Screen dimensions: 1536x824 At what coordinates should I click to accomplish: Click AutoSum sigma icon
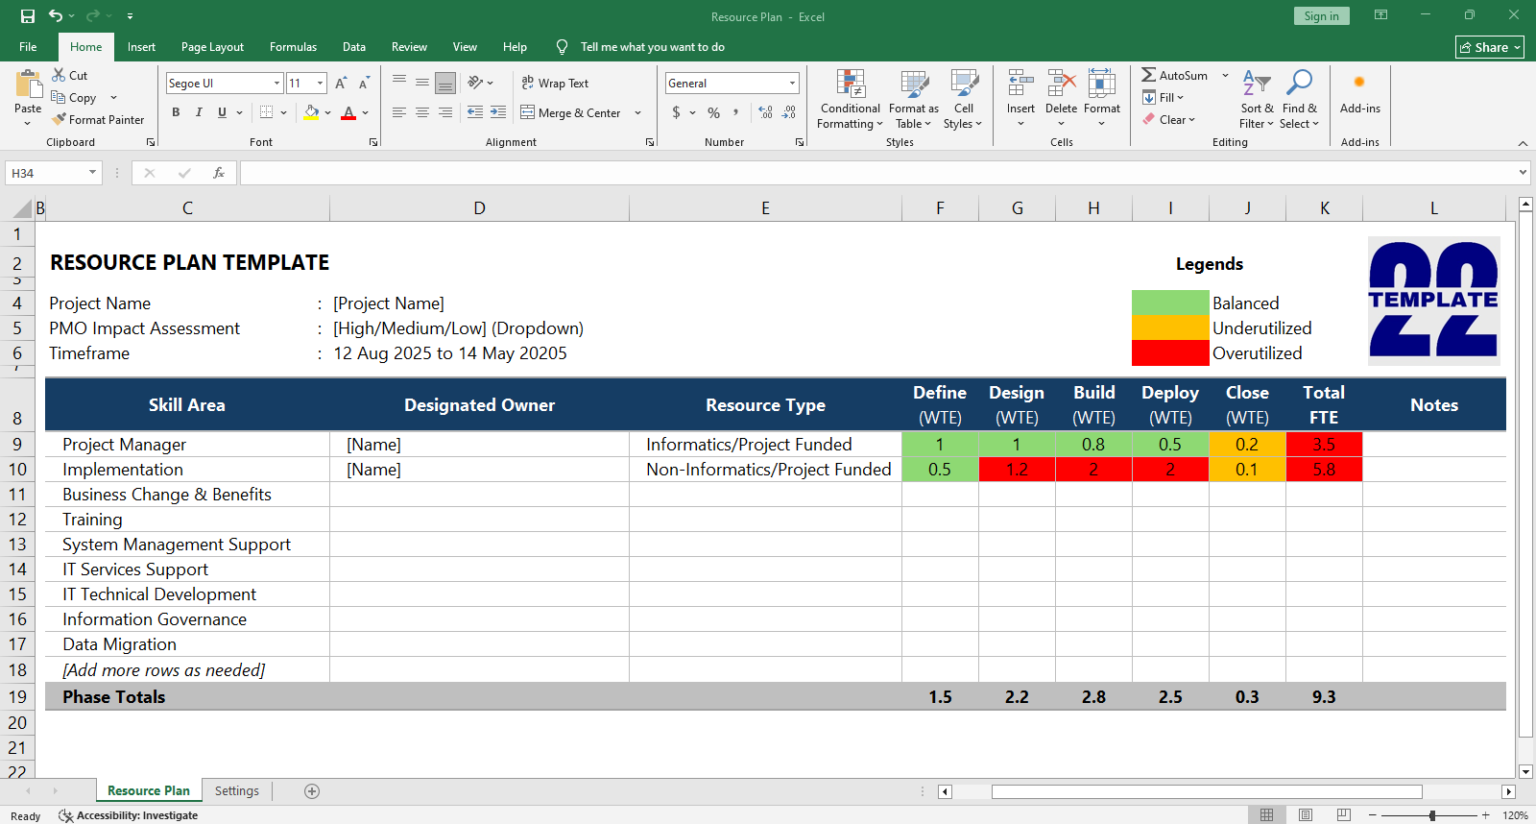coord(1149,75)
